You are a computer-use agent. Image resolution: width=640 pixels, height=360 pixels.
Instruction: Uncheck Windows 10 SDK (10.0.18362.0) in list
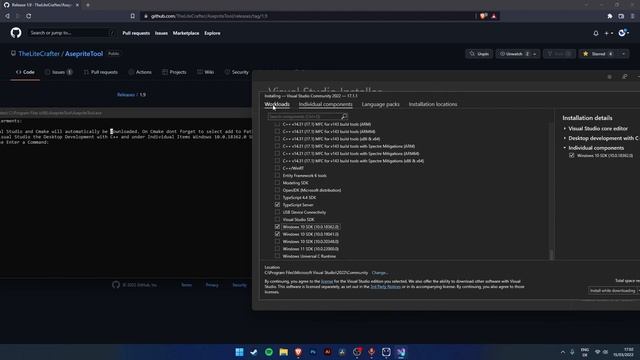point(277,227)
